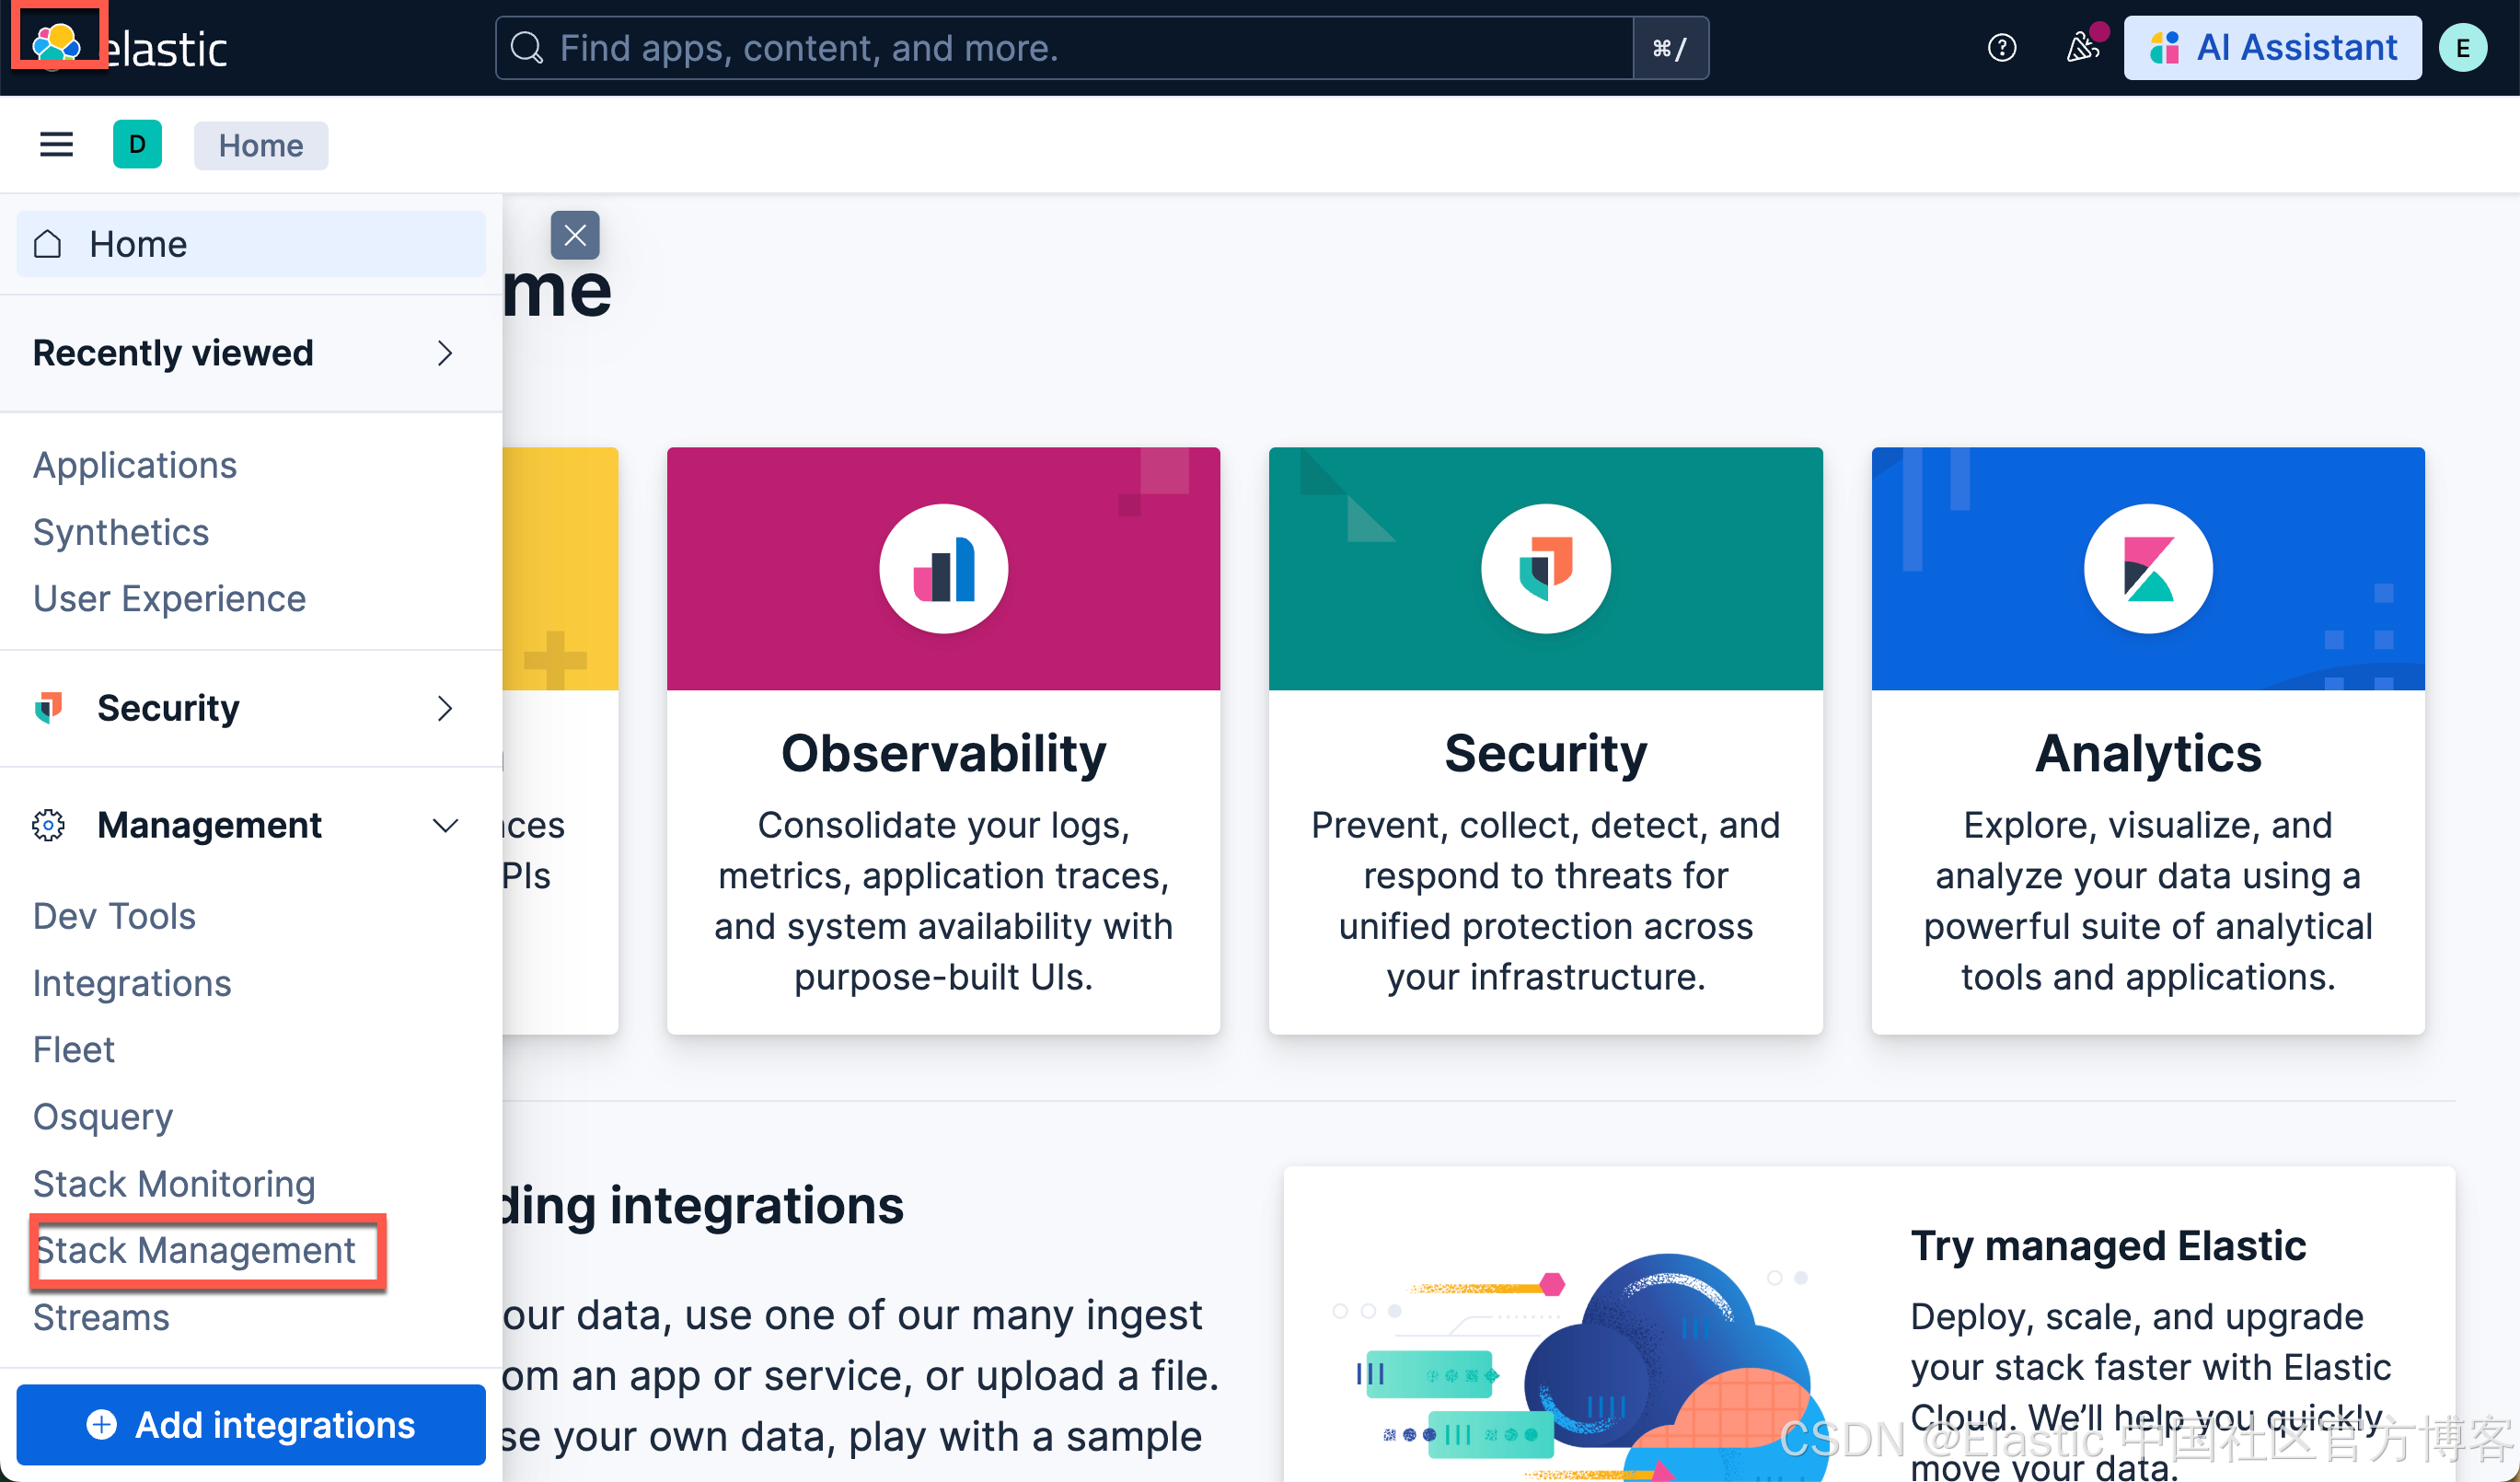Image resolution: width=2520 pixels, height=1482 pixels.
Task: Open Stack Management in sidebar
Action: (x=196, y=1250)
